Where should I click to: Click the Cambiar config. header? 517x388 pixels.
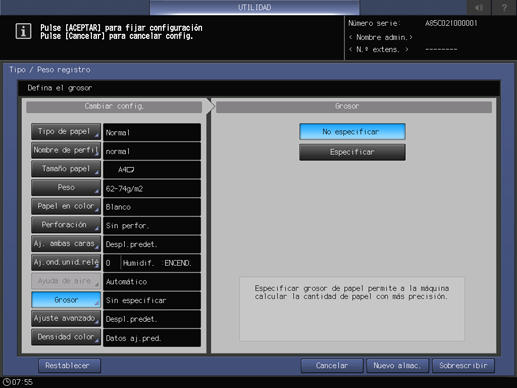click(x=114, y=106)
